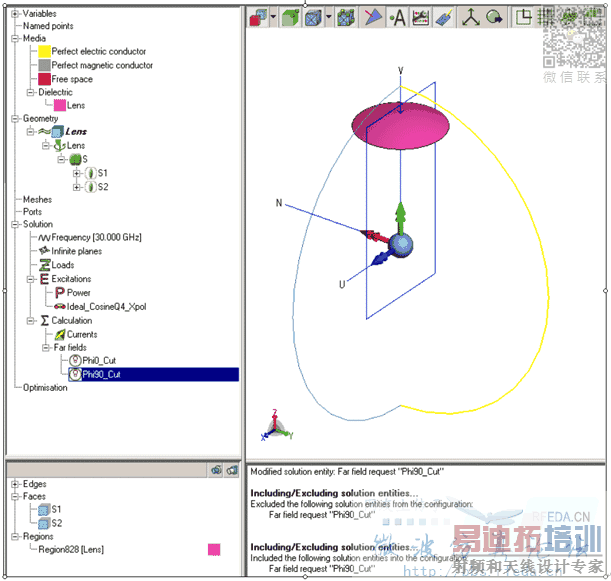611x581 pixels.
Task: Select Named points in the tree
Action: [x=48, y=26]
